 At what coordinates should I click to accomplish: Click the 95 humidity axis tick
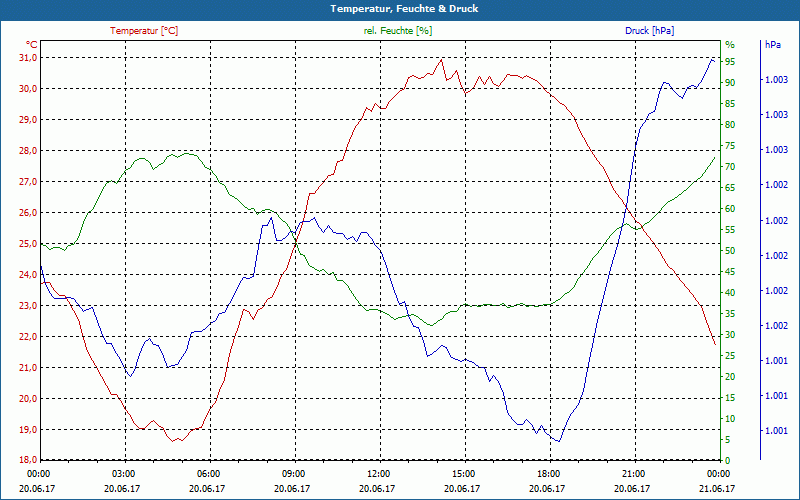tap(730, 62)
